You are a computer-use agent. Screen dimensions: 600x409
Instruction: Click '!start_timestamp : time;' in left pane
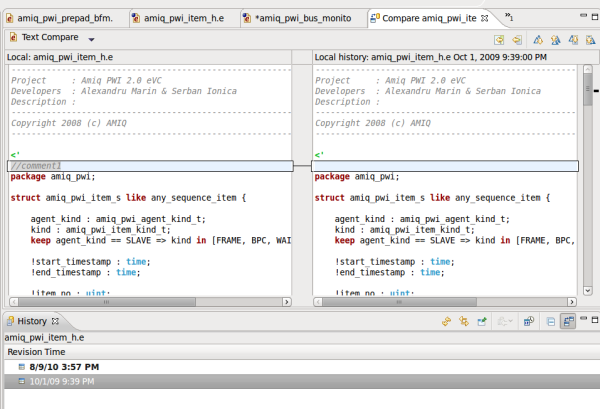tap(91, 262)
